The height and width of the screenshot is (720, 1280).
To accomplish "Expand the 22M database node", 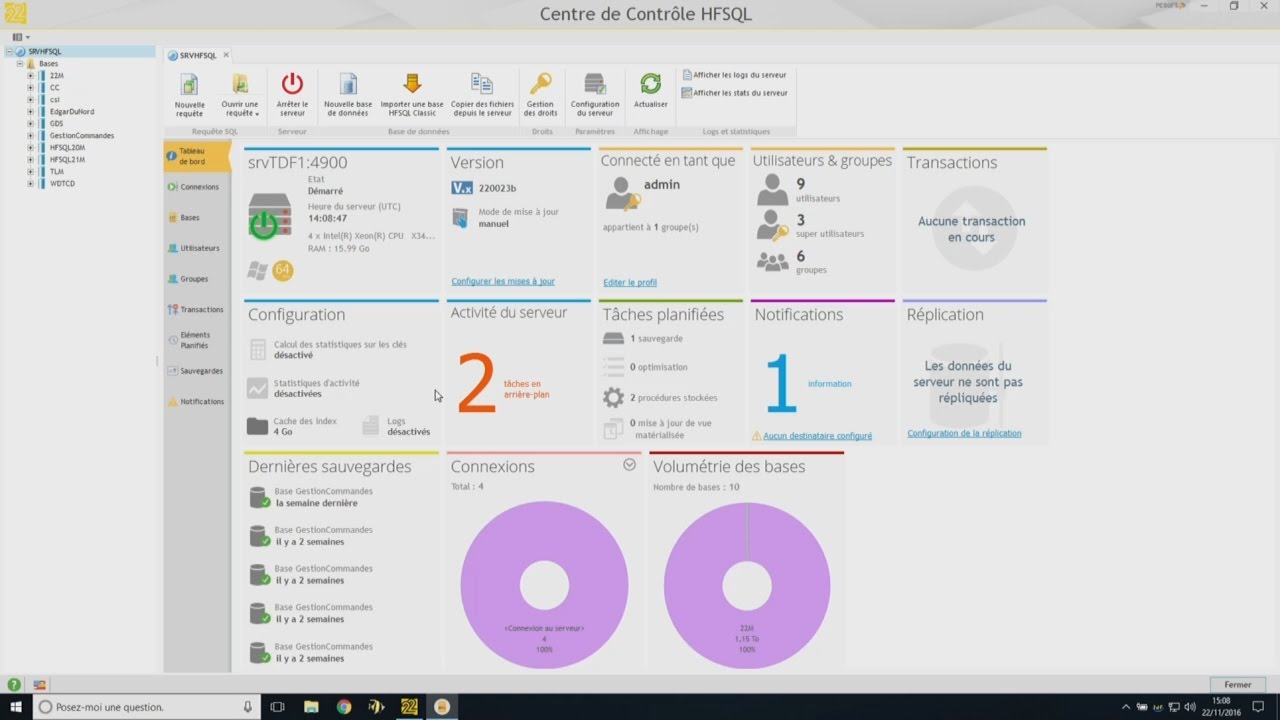I will (30, 75).
